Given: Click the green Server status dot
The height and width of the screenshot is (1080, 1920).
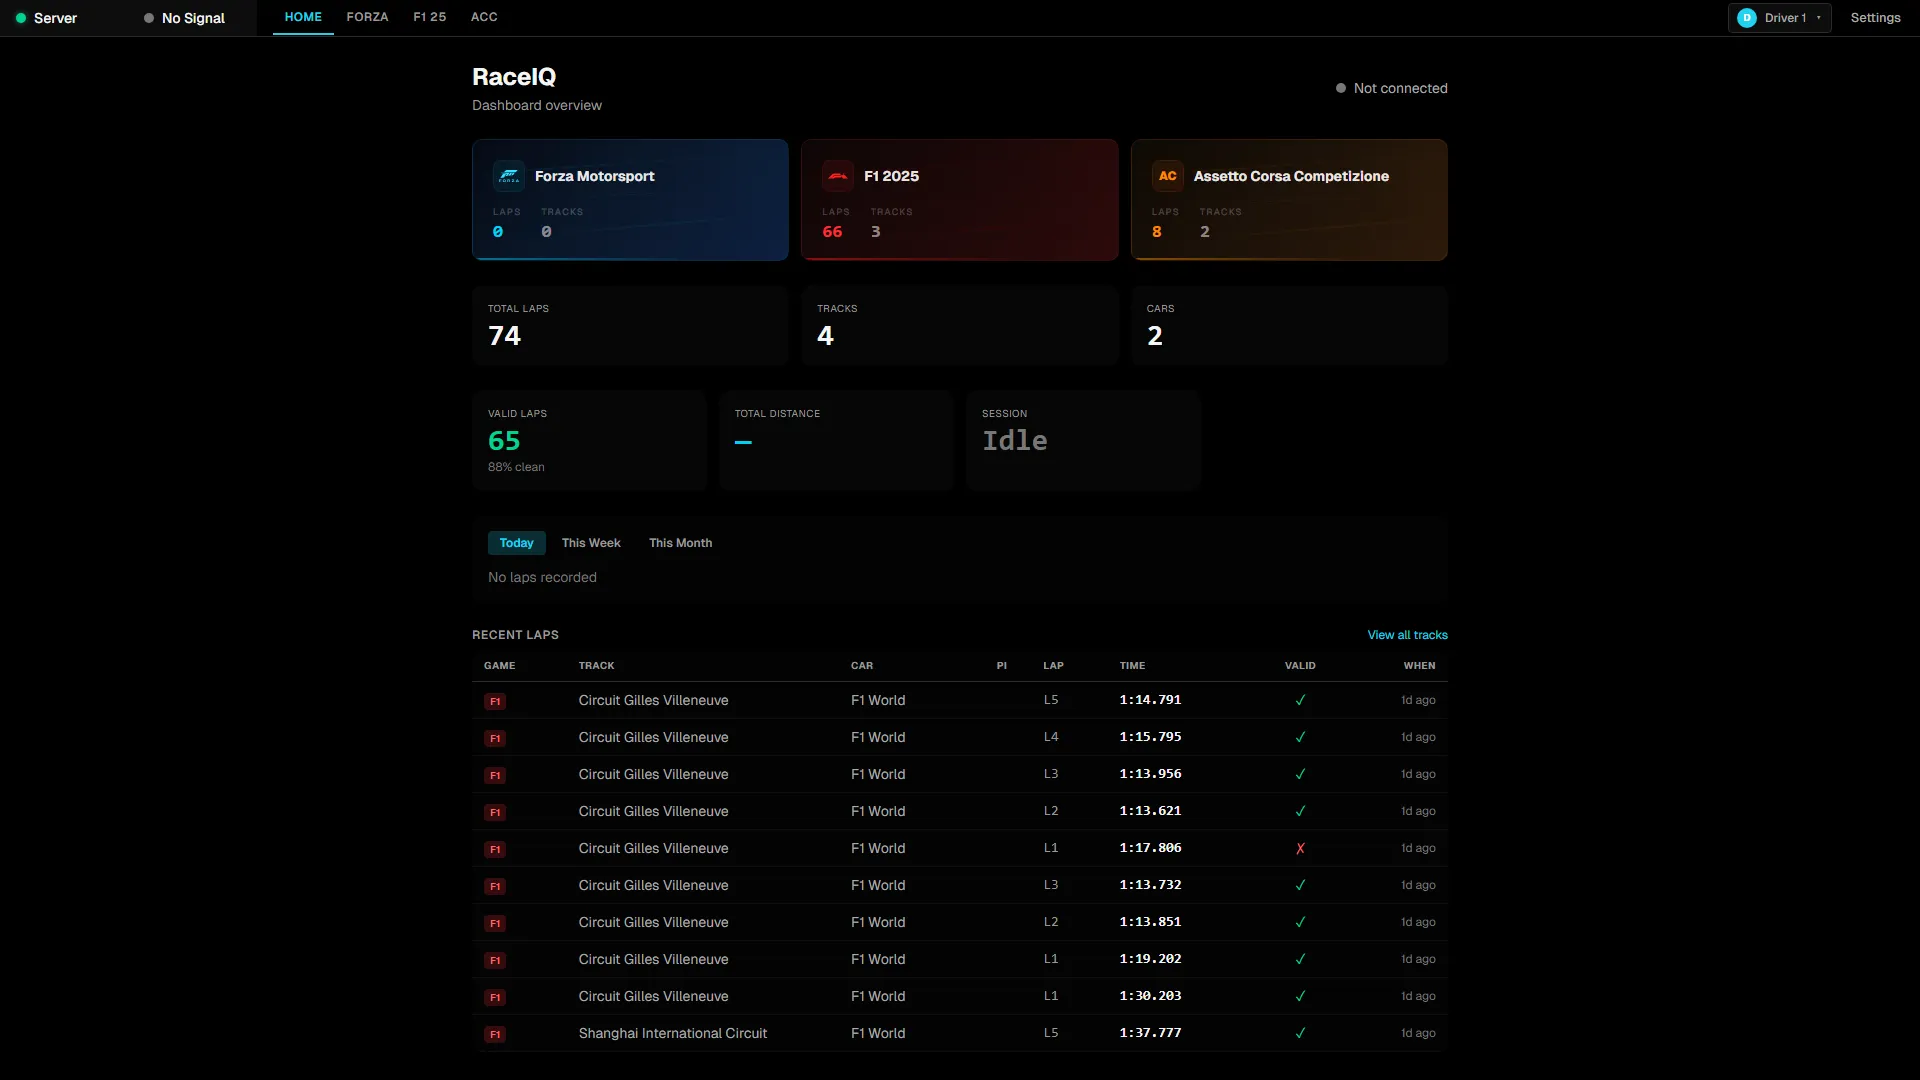Looking at the screenshot, I should click(x=21, y=18).
